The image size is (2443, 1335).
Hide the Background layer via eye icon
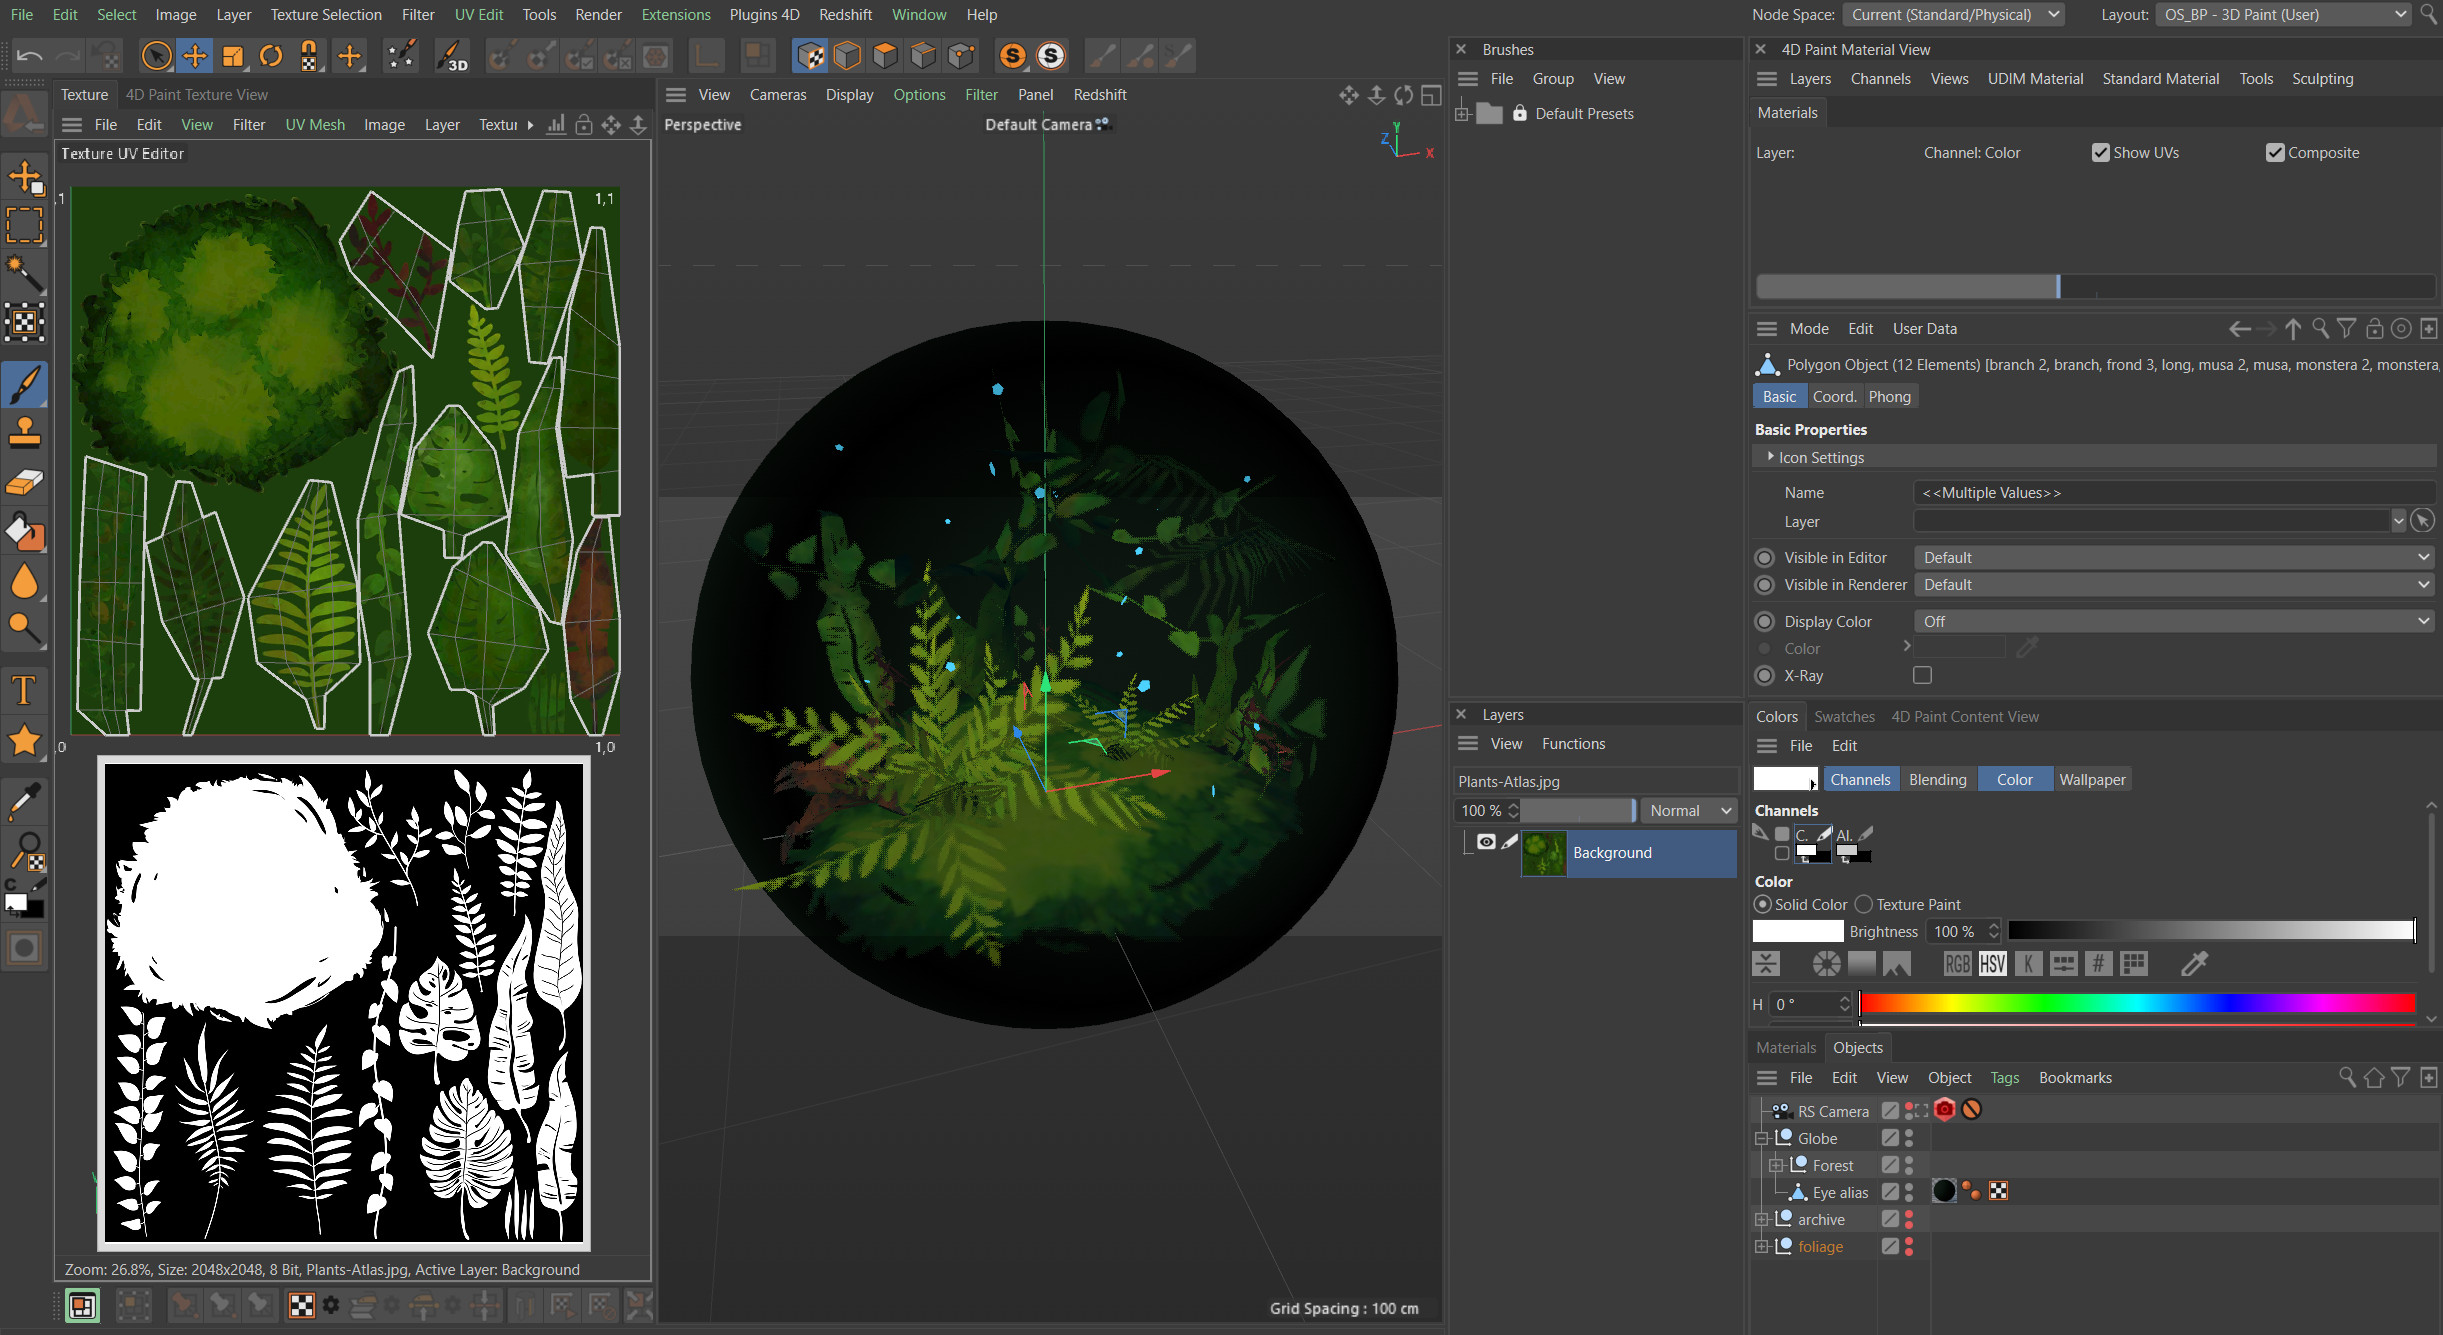[x=1486, y=842]
